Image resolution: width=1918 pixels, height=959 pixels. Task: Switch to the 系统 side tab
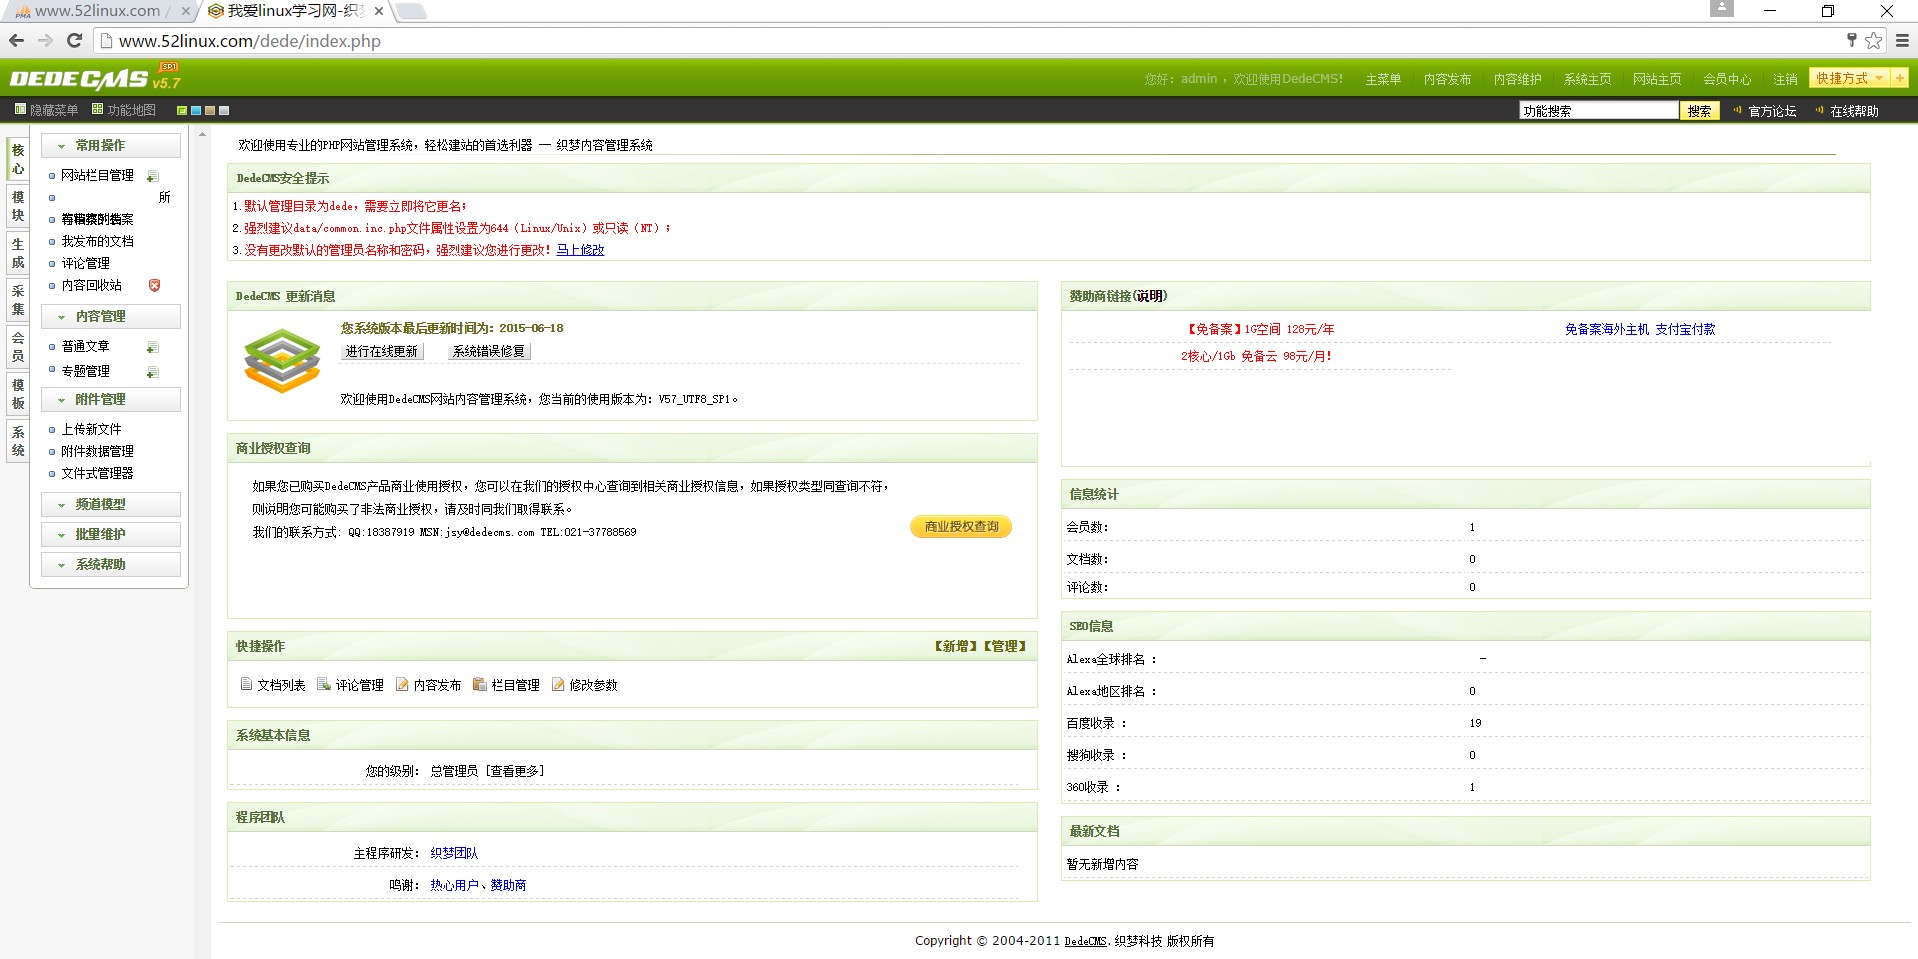18,441
